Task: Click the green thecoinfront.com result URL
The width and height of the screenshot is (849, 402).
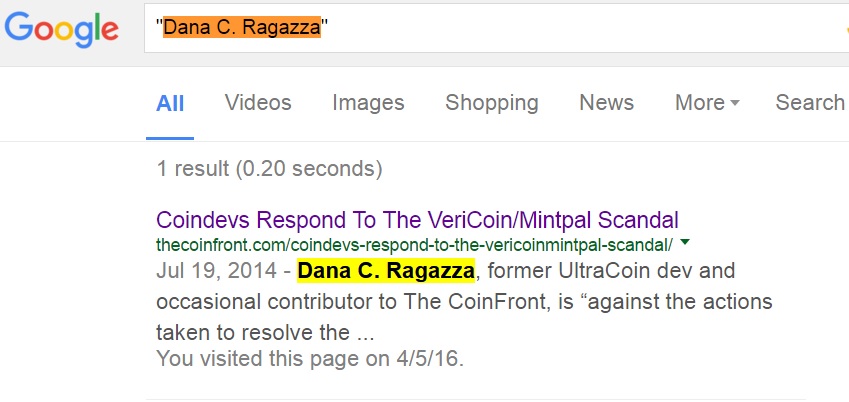Action: (x=414, y=245)
